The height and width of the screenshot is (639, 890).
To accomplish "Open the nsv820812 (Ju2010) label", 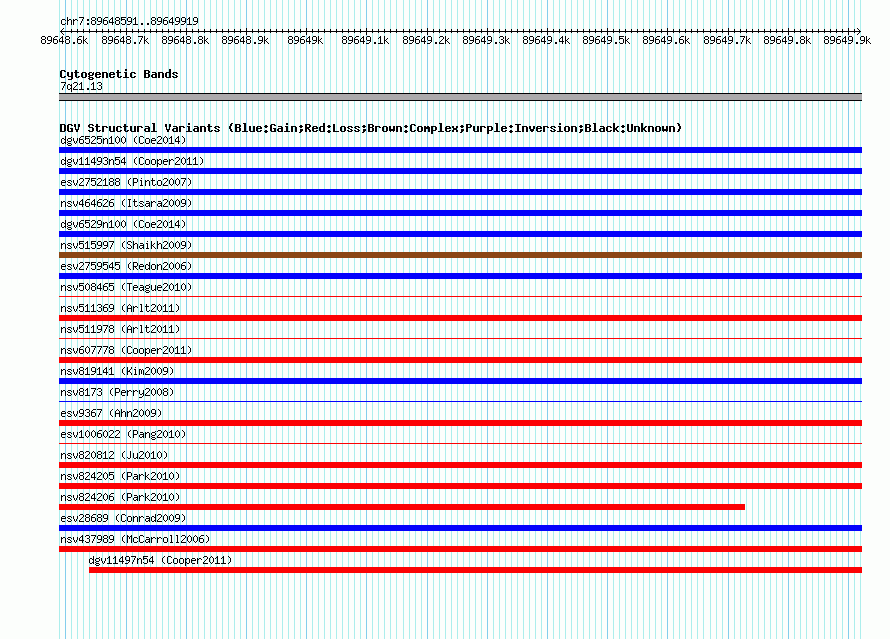I will pos(114,455).
